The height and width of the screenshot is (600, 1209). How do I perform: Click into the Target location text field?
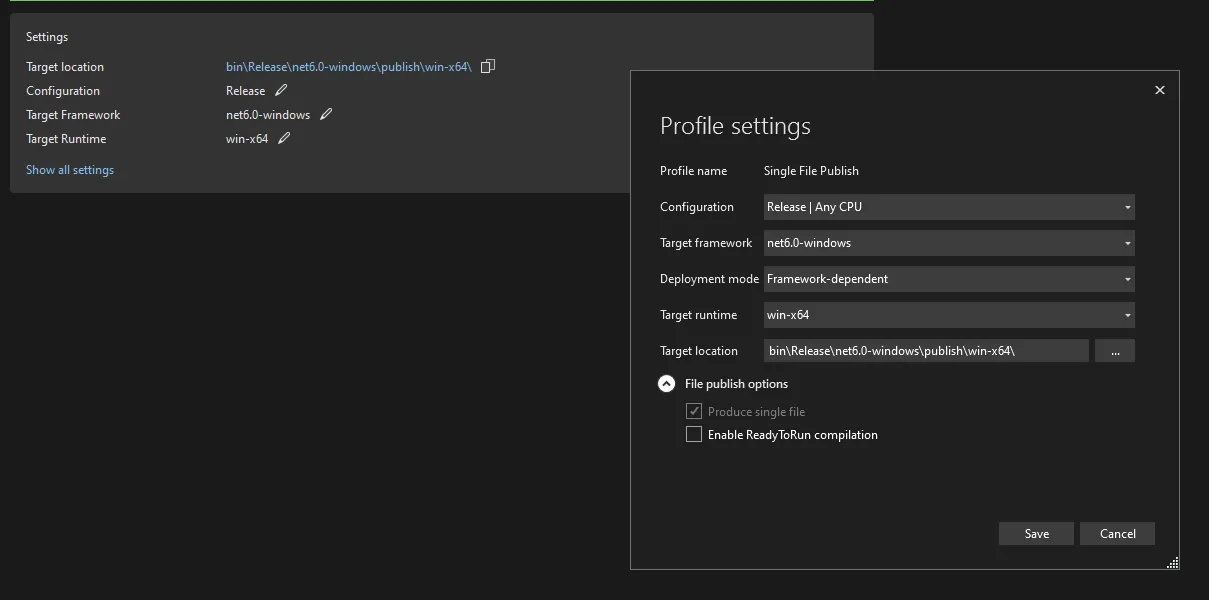[x=926, y=351]
